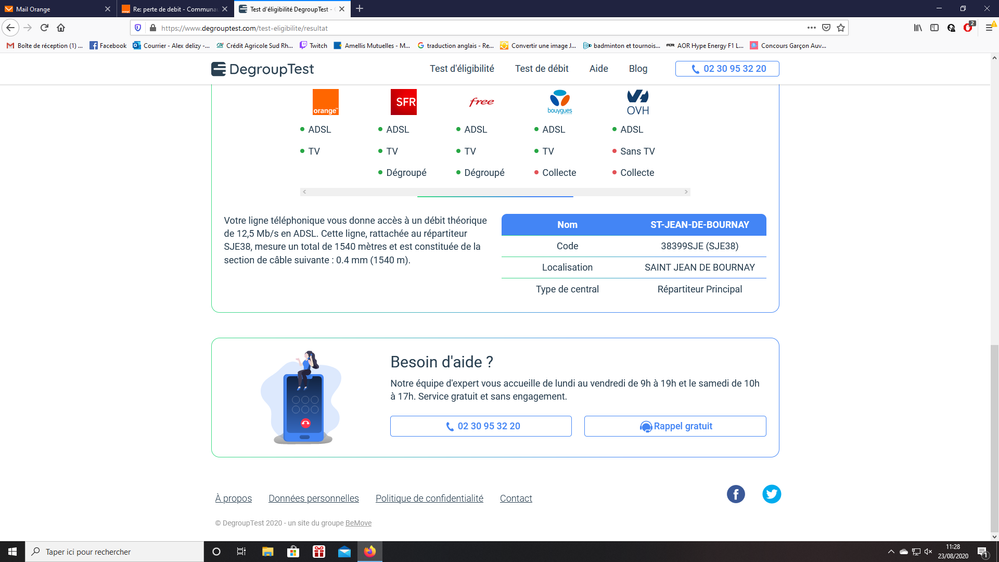Click header phone number 02 30 95 32 20
The image size is (999, 562).
(x=727, y=69)
